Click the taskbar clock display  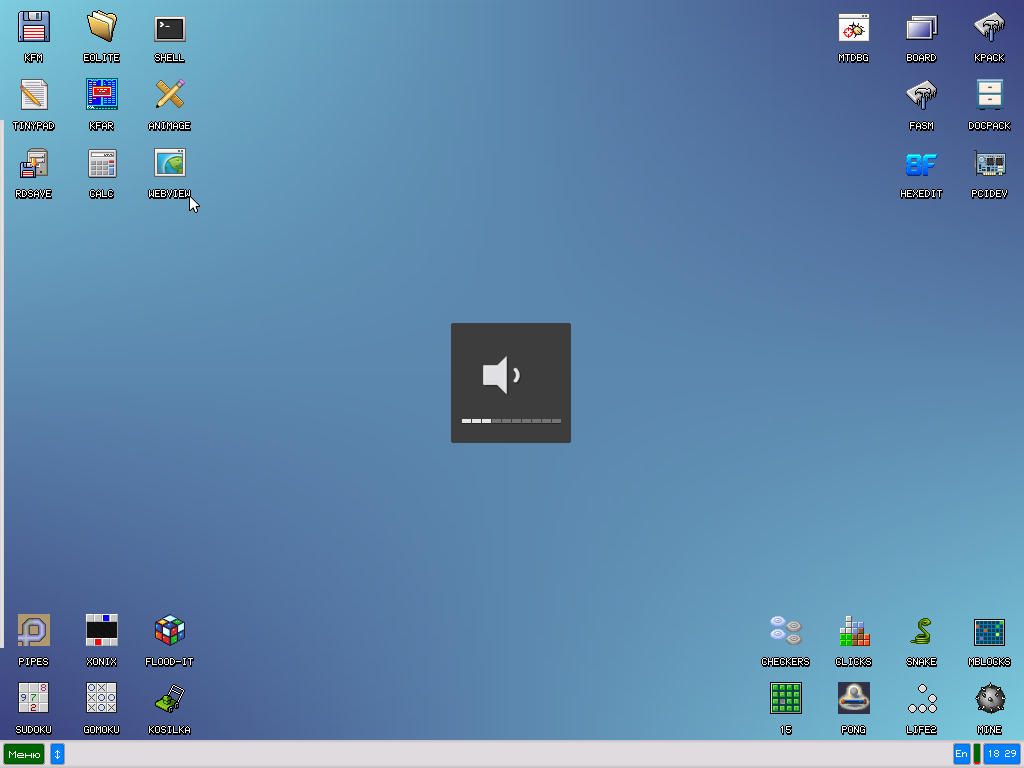[x=1002, y=754]
